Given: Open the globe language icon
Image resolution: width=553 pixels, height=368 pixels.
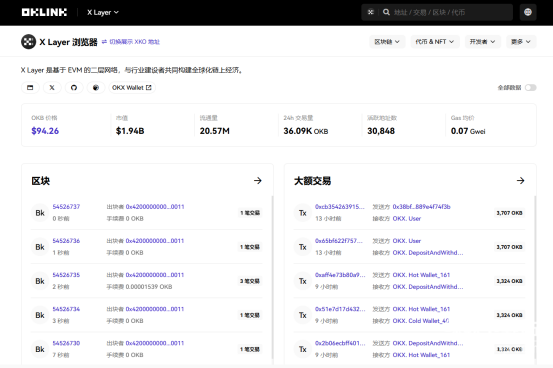Looking at the screenshot, I should [528, 12].
